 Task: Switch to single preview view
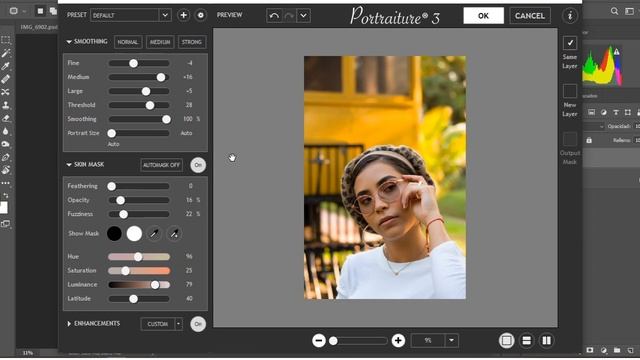pyautogui.click(x=507, y=340)
